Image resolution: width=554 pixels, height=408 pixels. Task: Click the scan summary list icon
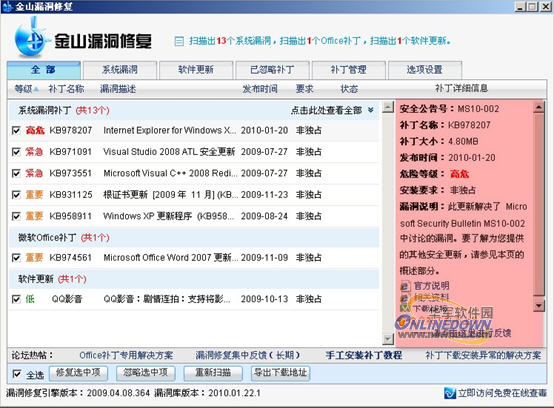point(179,41)
